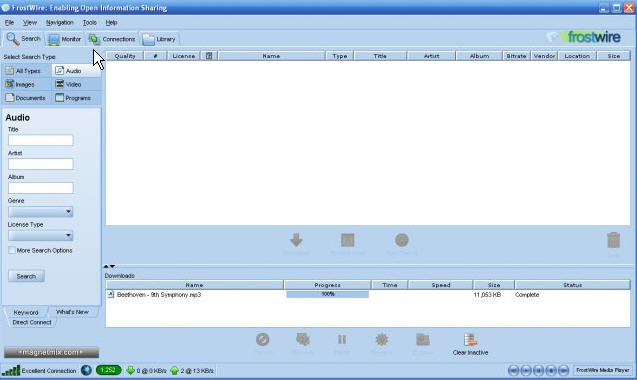637x380 pixels.
Task: Open the License Type dropdown
Action: click(x=41, y=235)
